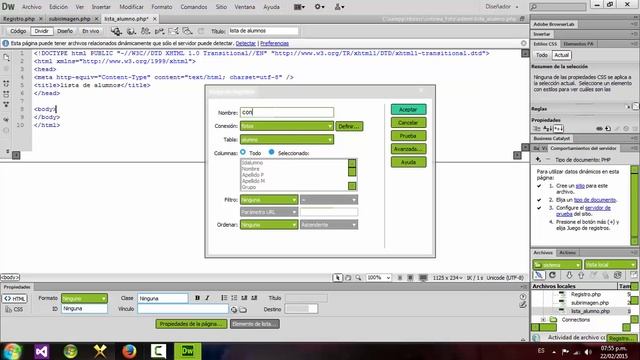Open the site management icon in menu bar
Screen dimensions: 640x360
click(339, 7)
